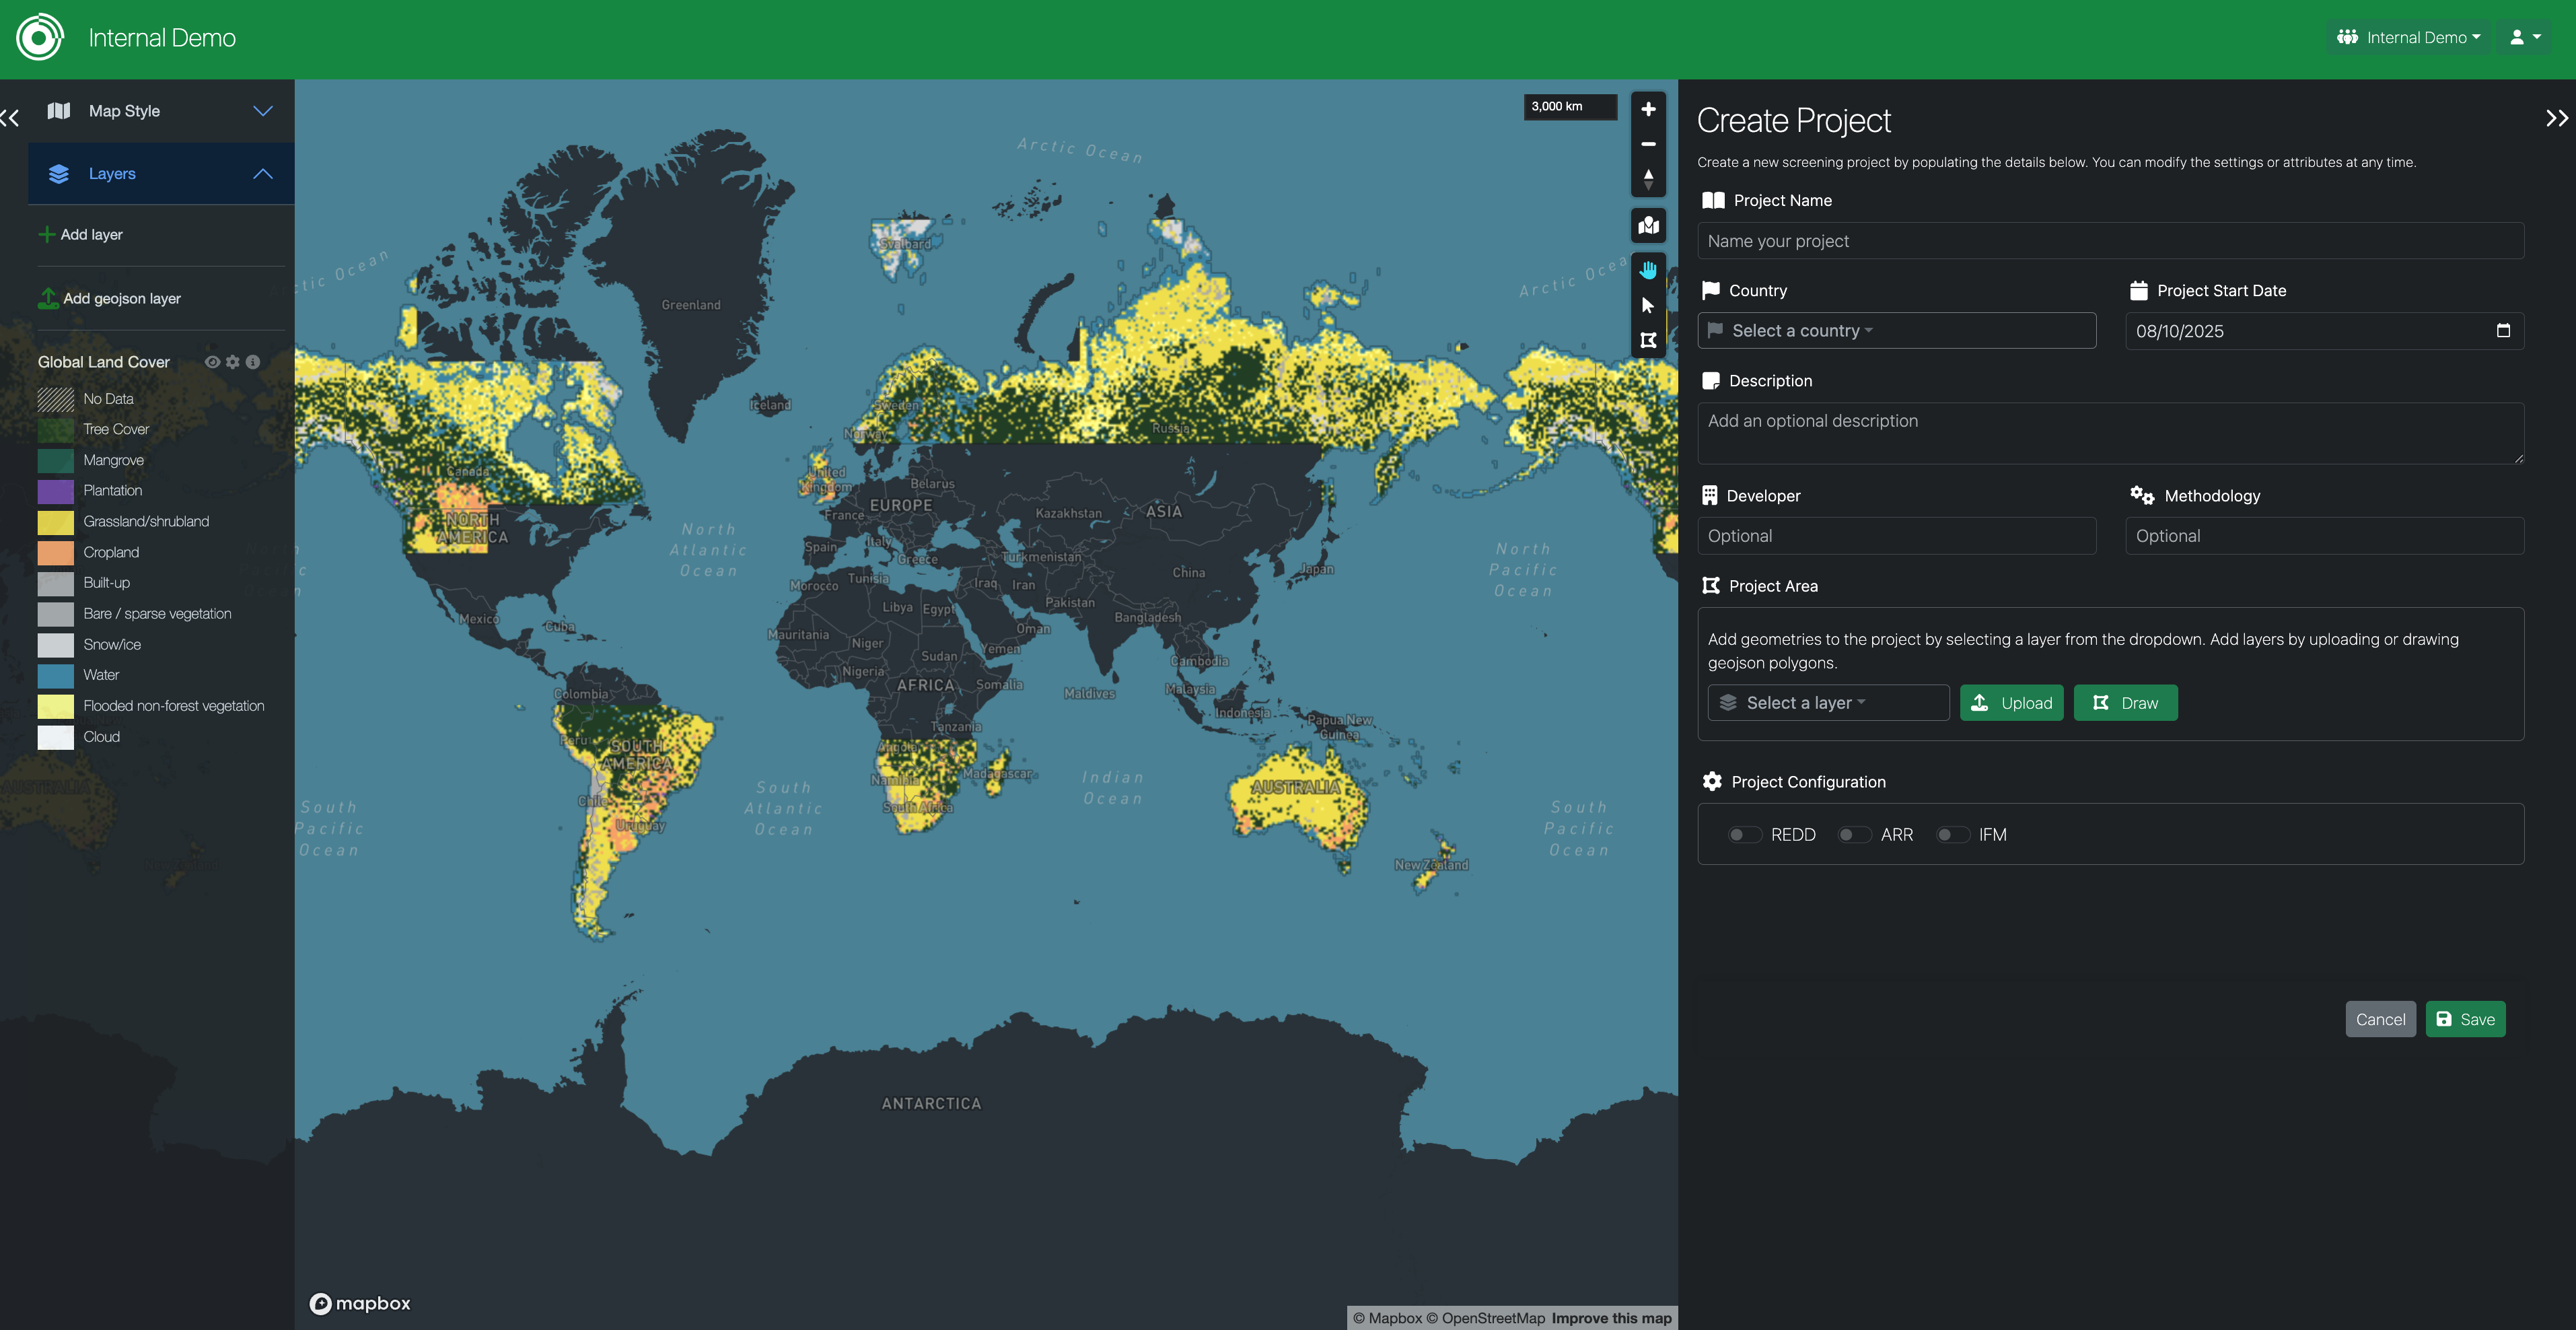Click the map zoom in plus button

click(x=1648, y=109)
